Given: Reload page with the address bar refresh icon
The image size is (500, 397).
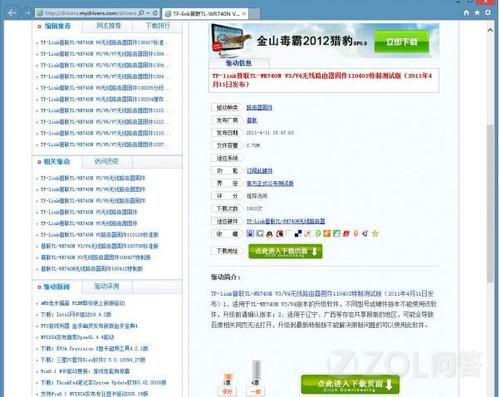Looking at the screenshot, I should pyautogui.click(x=155, y=13).
